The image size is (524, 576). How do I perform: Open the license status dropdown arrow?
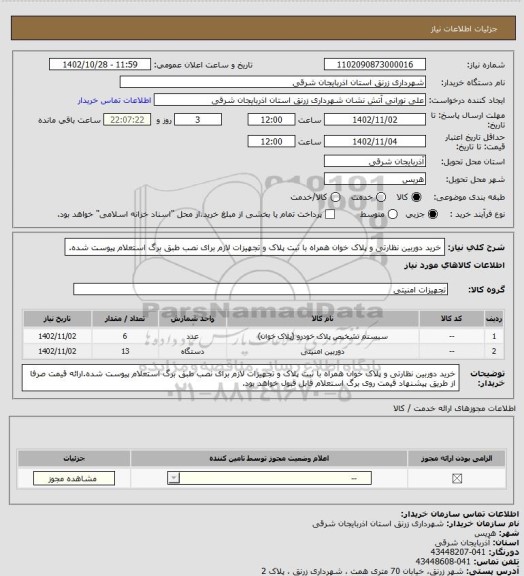click(173, 478)
